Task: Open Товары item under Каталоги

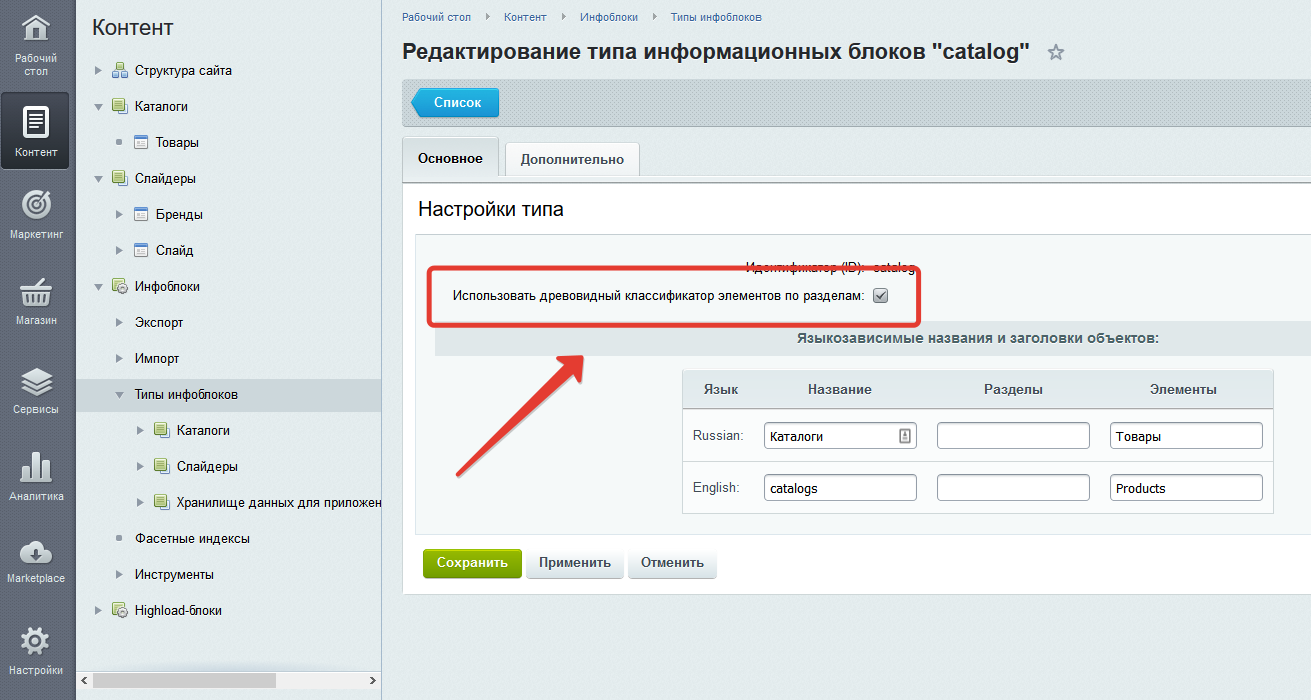Action: 177,142
